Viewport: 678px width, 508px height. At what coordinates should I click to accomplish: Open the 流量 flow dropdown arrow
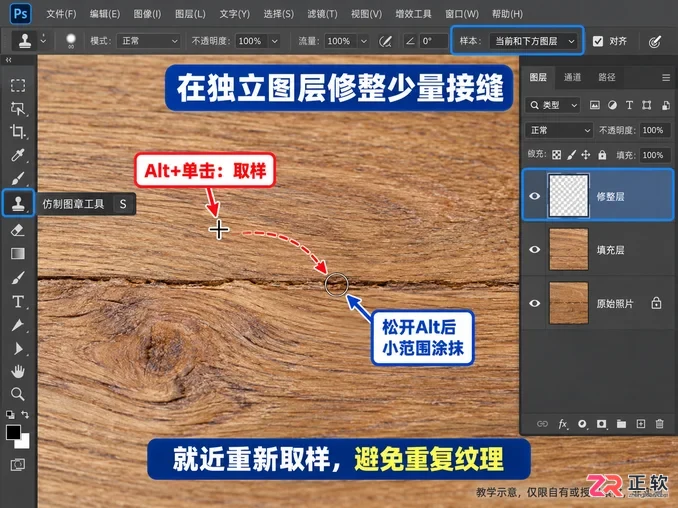coord(364,41)
